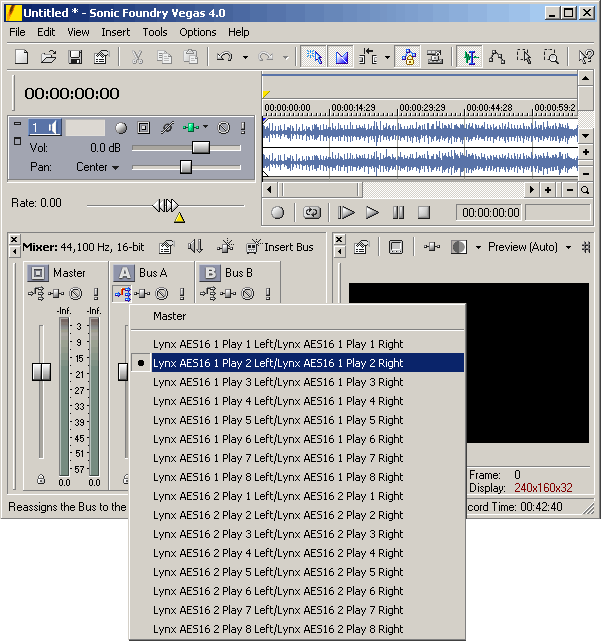Click the Redo arrow icon
This screenshot has width=601, height=641.
click(x=266, y=56)
